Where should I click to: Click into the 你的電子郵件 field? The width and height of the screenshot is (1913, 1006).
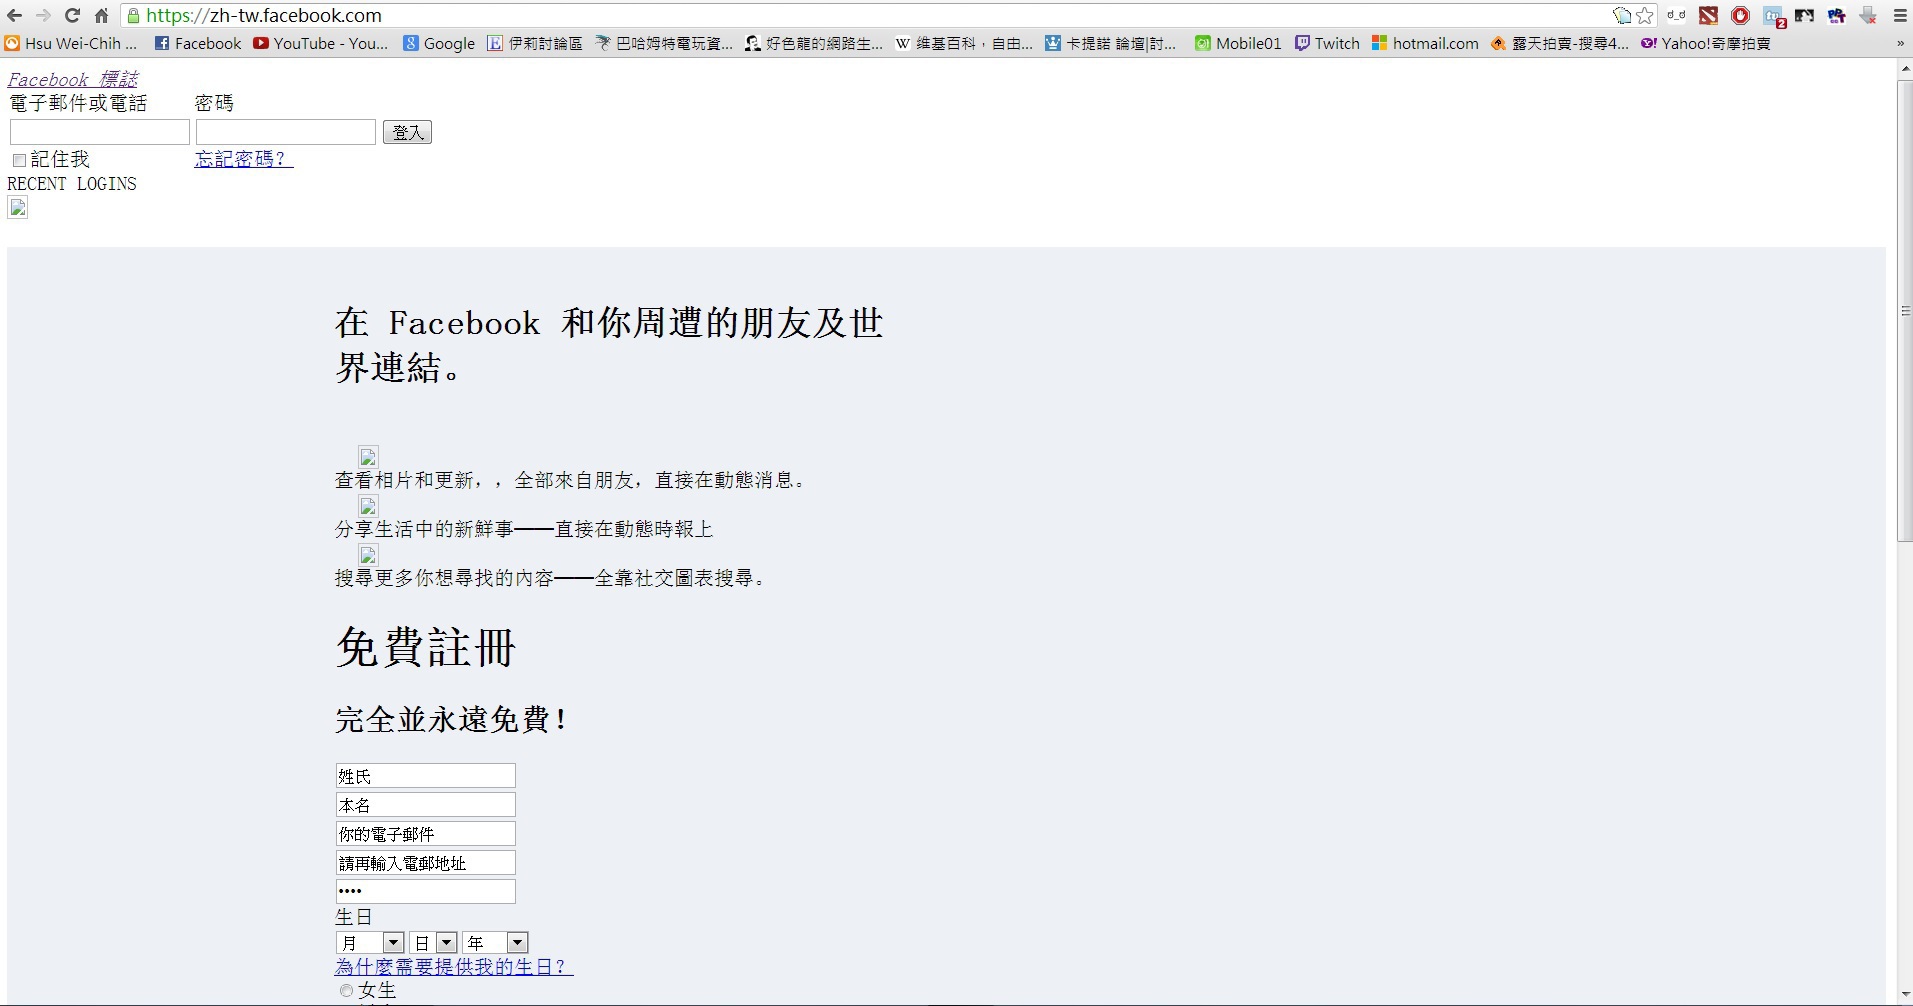click(x=425, y=834)
